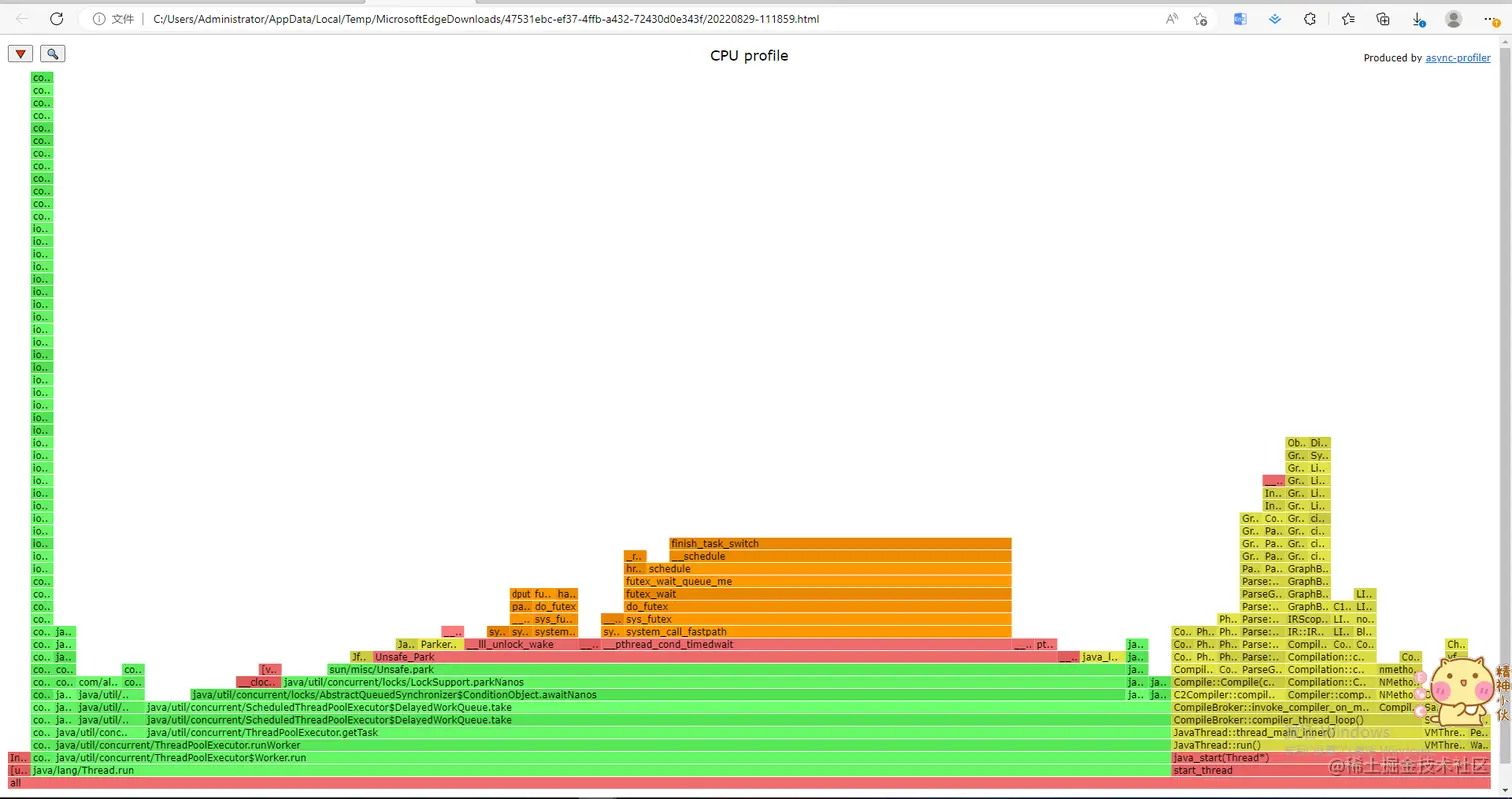
Task: Select the C2Compiler::compil.. frame
Action: 1228,695
